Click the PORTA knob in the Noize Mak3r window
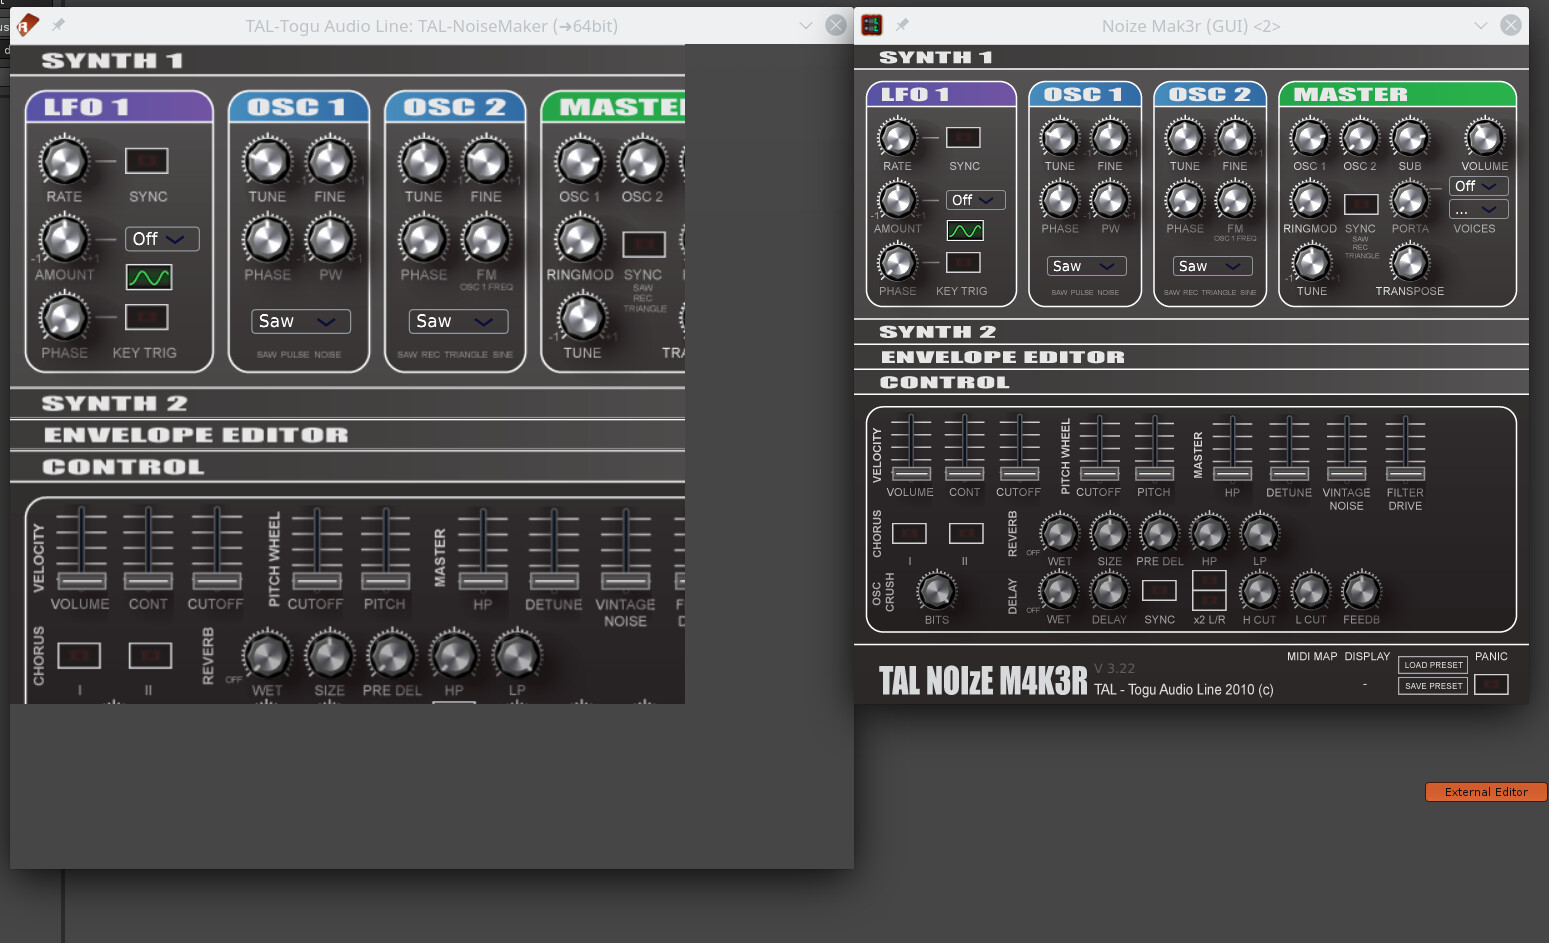 tap(1410, 200)
